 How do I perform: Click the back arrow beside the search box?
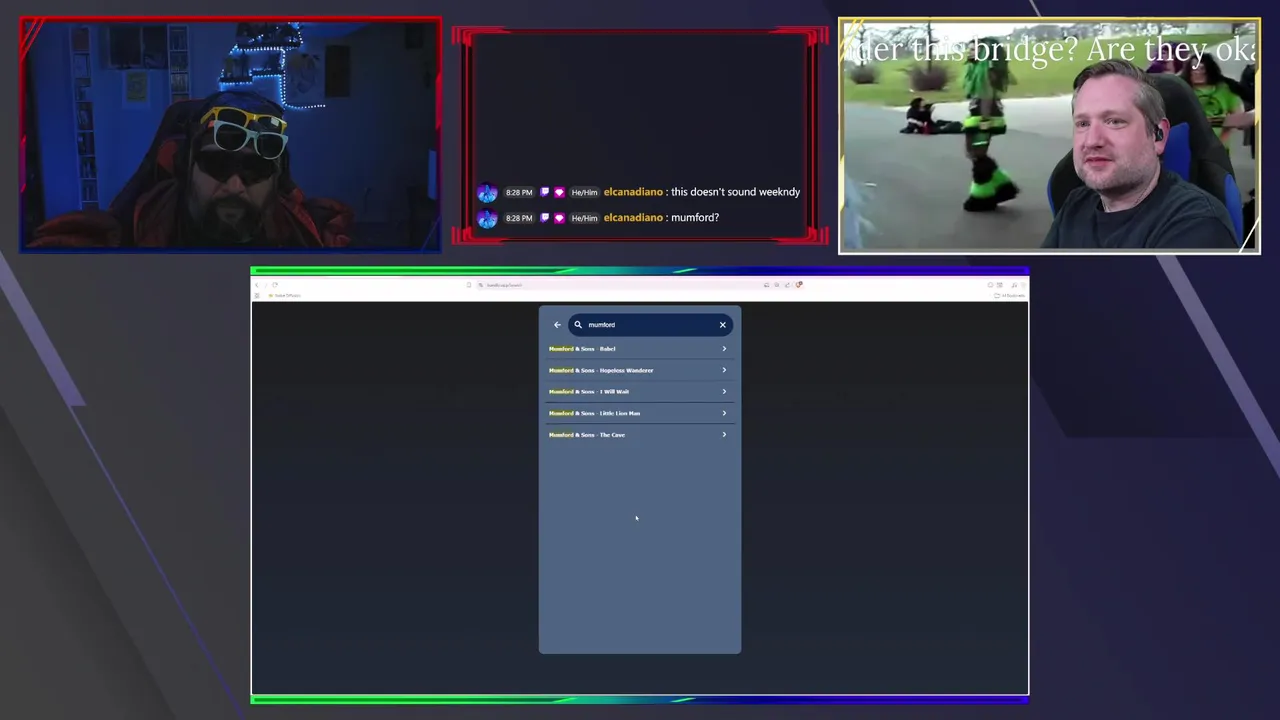tap(557, 324)
